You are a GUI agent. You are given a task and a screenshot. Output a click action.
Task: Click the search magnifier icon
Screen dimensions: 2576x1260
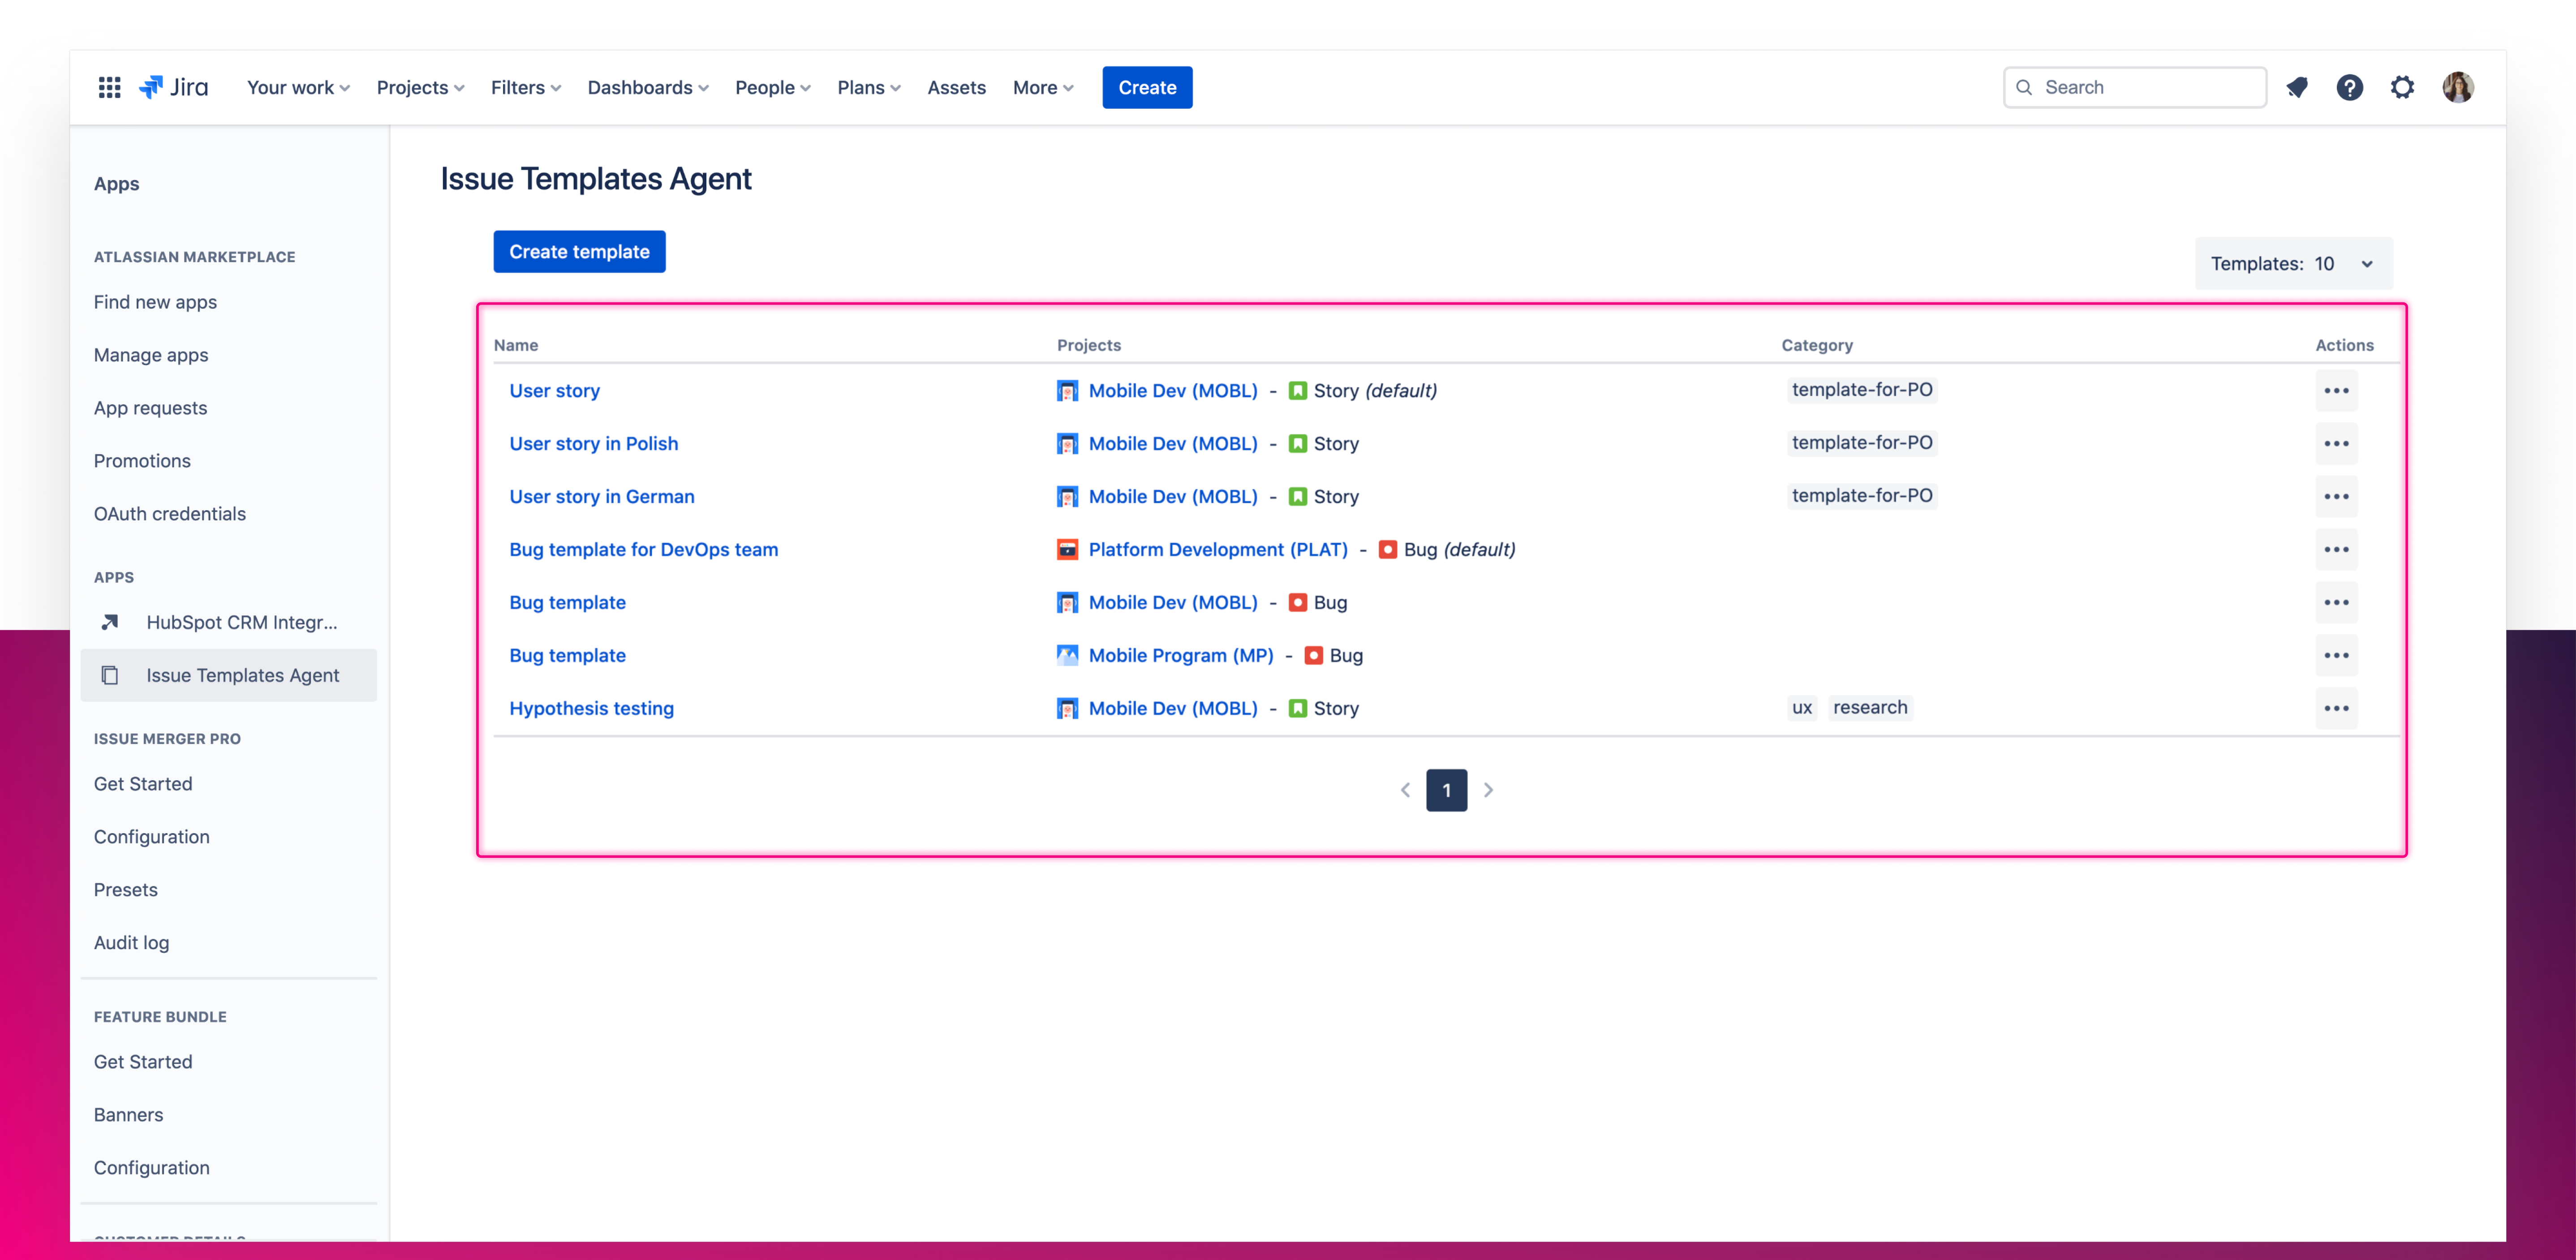pos(2024,87)
